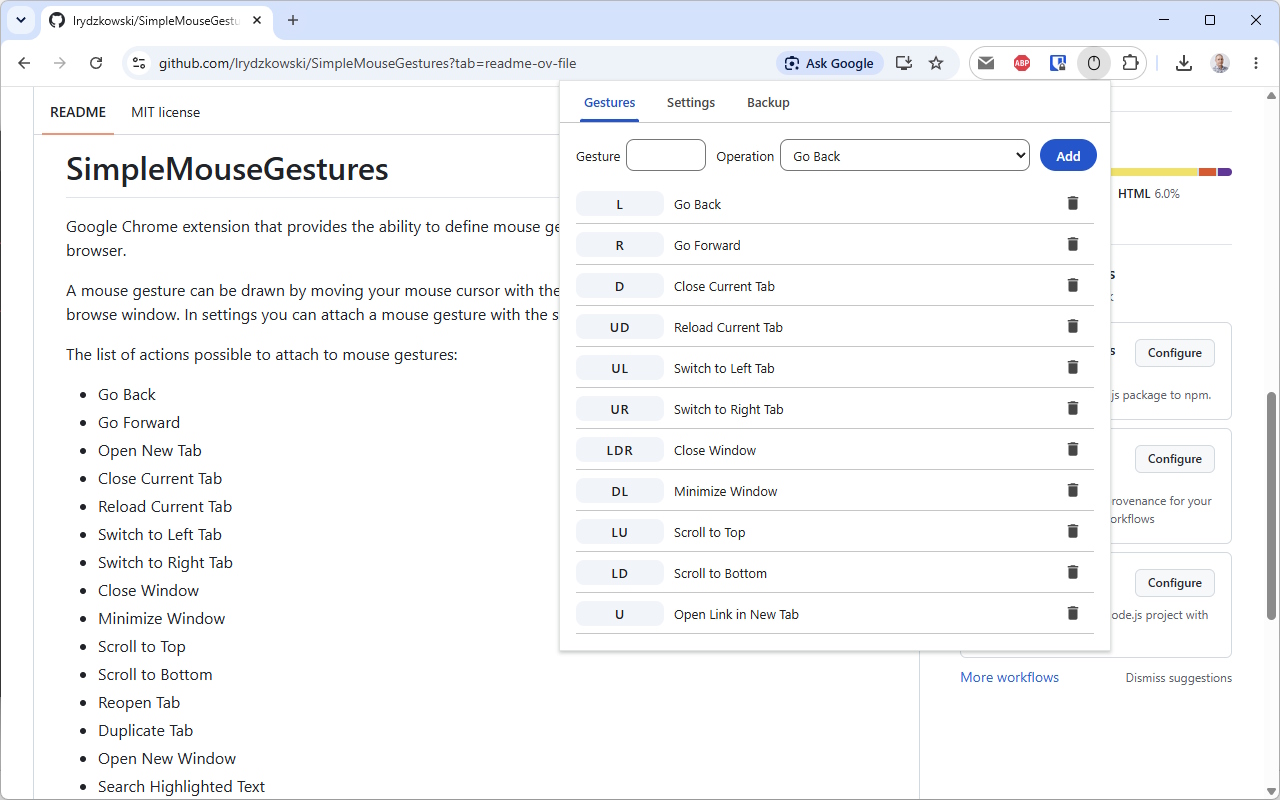Expand the Operation dropdown

(905, 155)
